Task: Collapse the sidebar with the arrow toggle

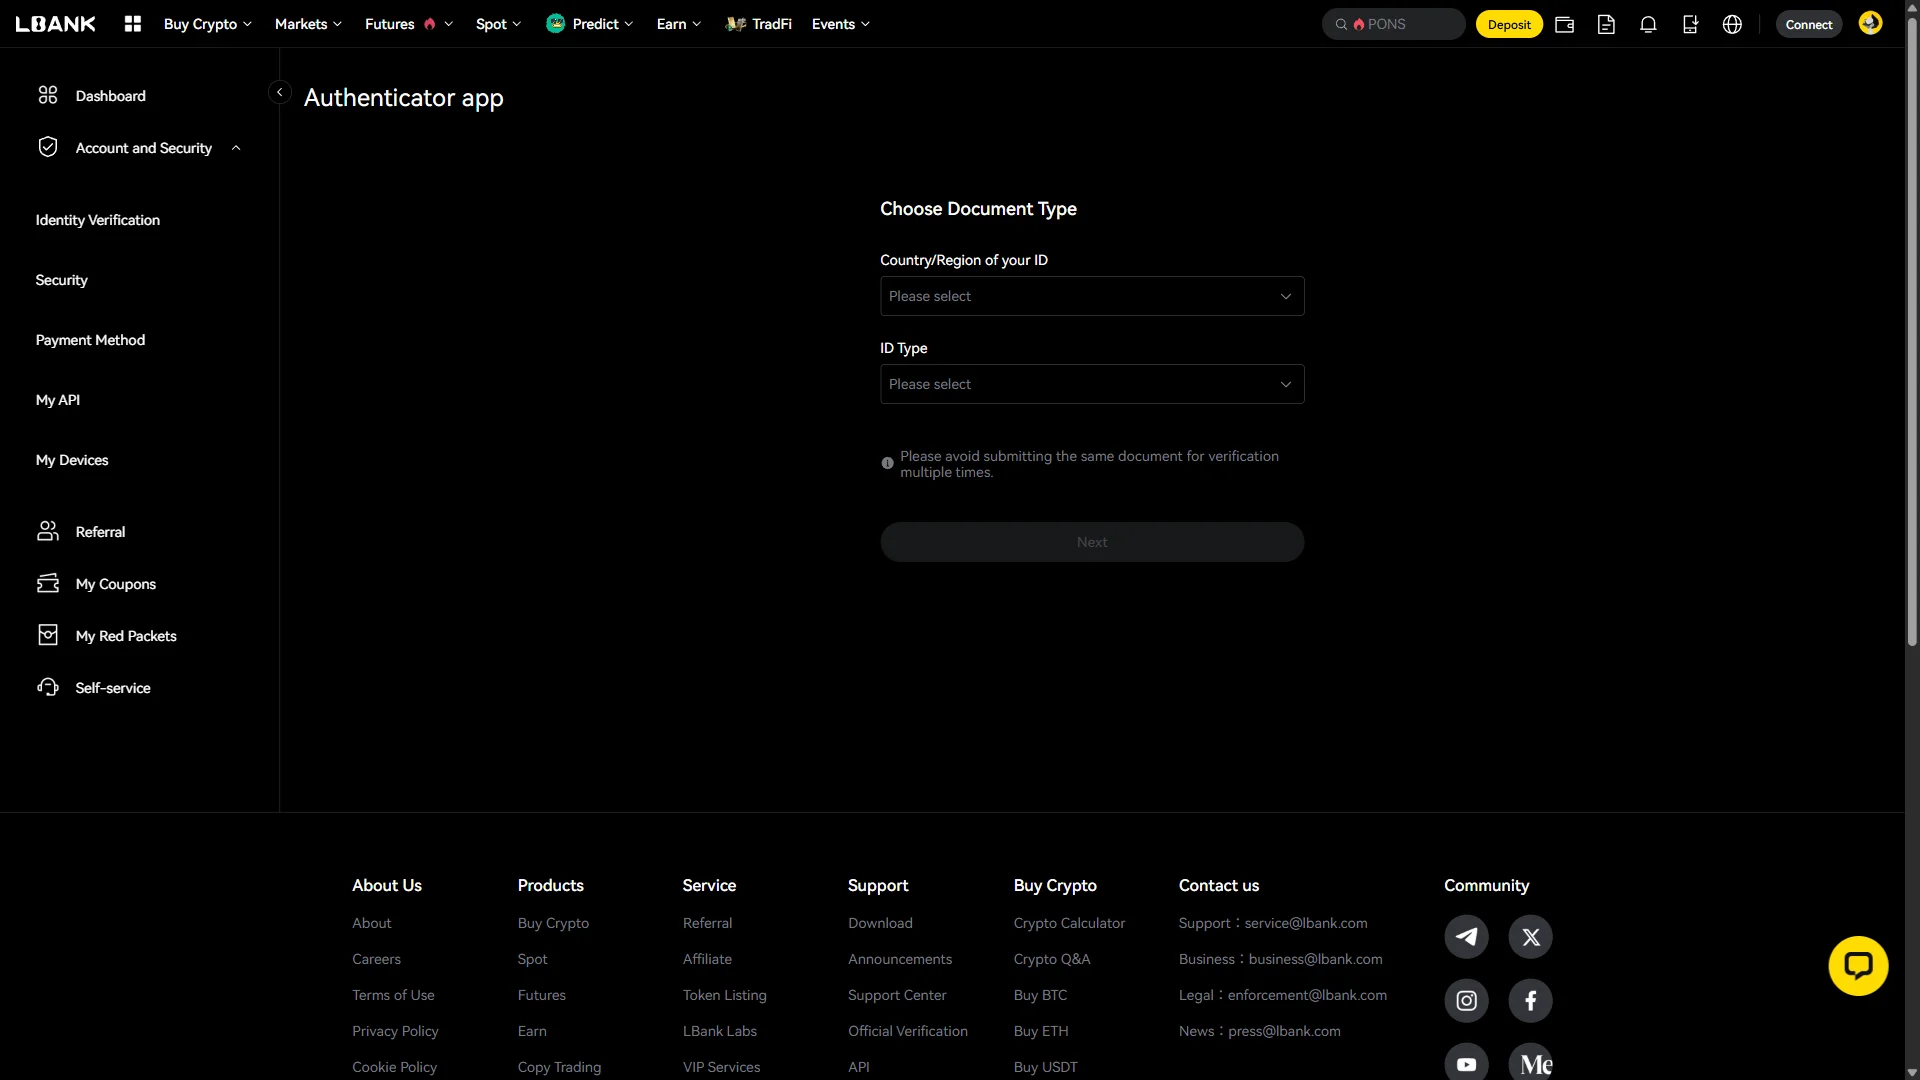Action: point(280,92)
